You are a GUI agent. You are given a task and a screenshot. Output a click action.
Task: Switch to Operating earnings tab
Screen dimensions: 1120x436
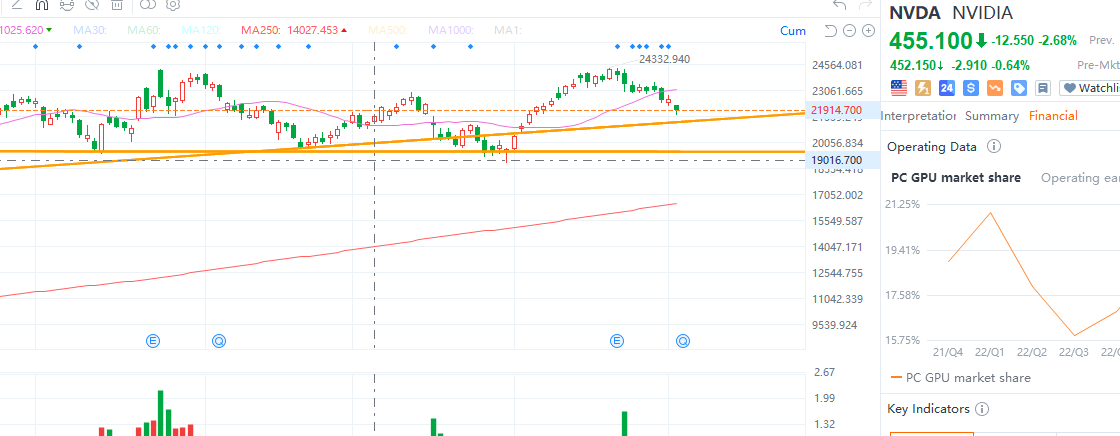pyautogui.click(x=1080, y=177)
